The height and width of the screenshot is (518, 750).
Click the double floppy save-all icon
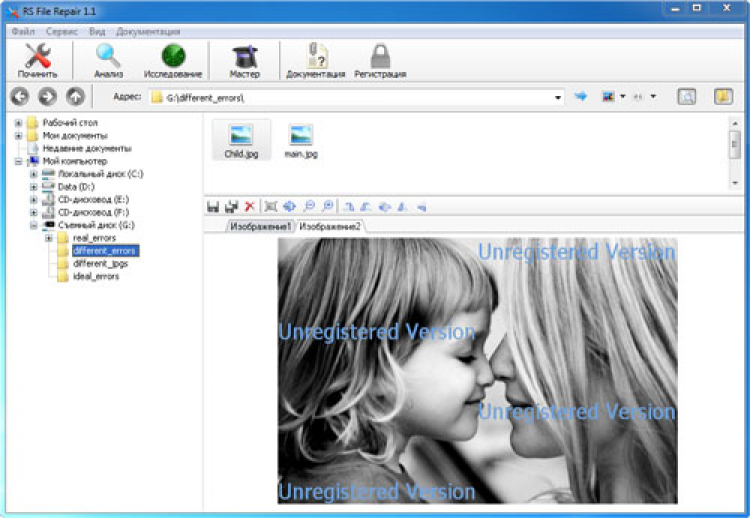tap(232, 207)
